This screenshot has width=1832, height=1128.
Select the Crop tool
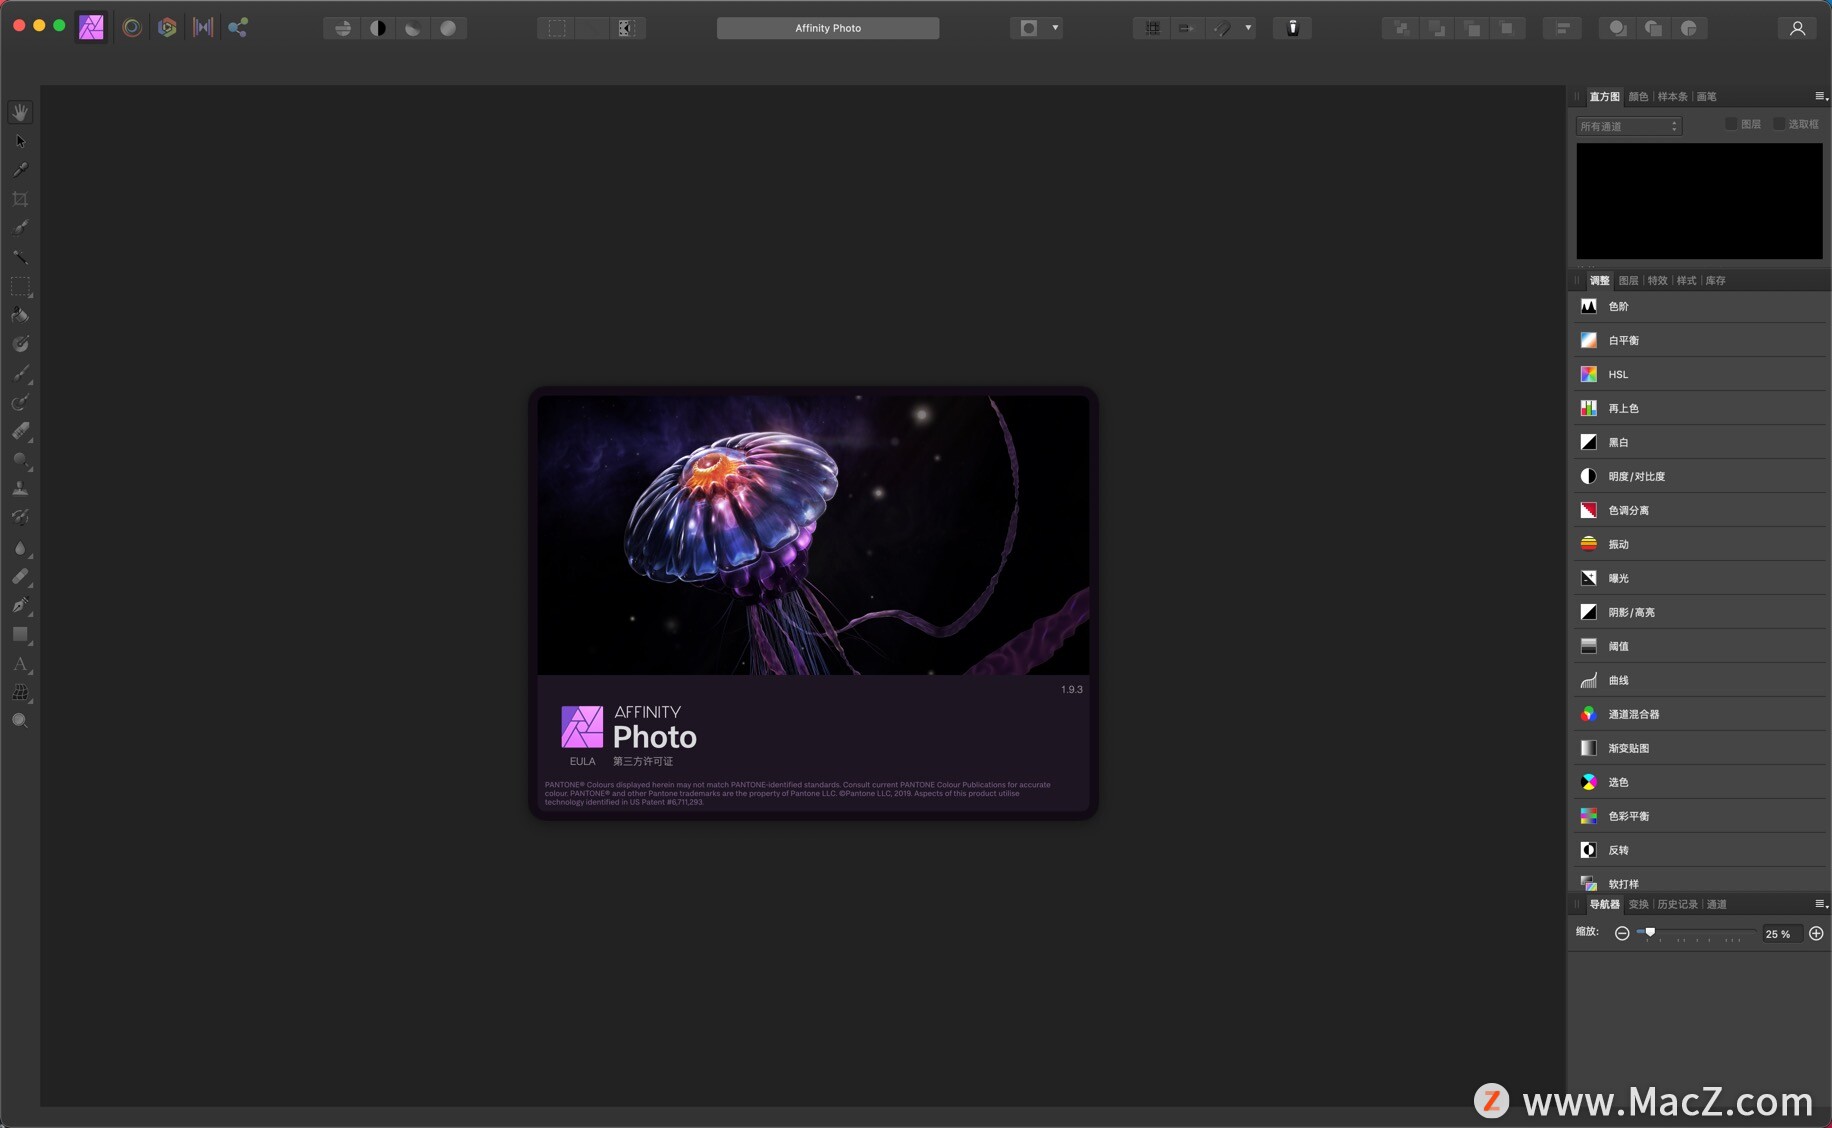coord(20,199)
